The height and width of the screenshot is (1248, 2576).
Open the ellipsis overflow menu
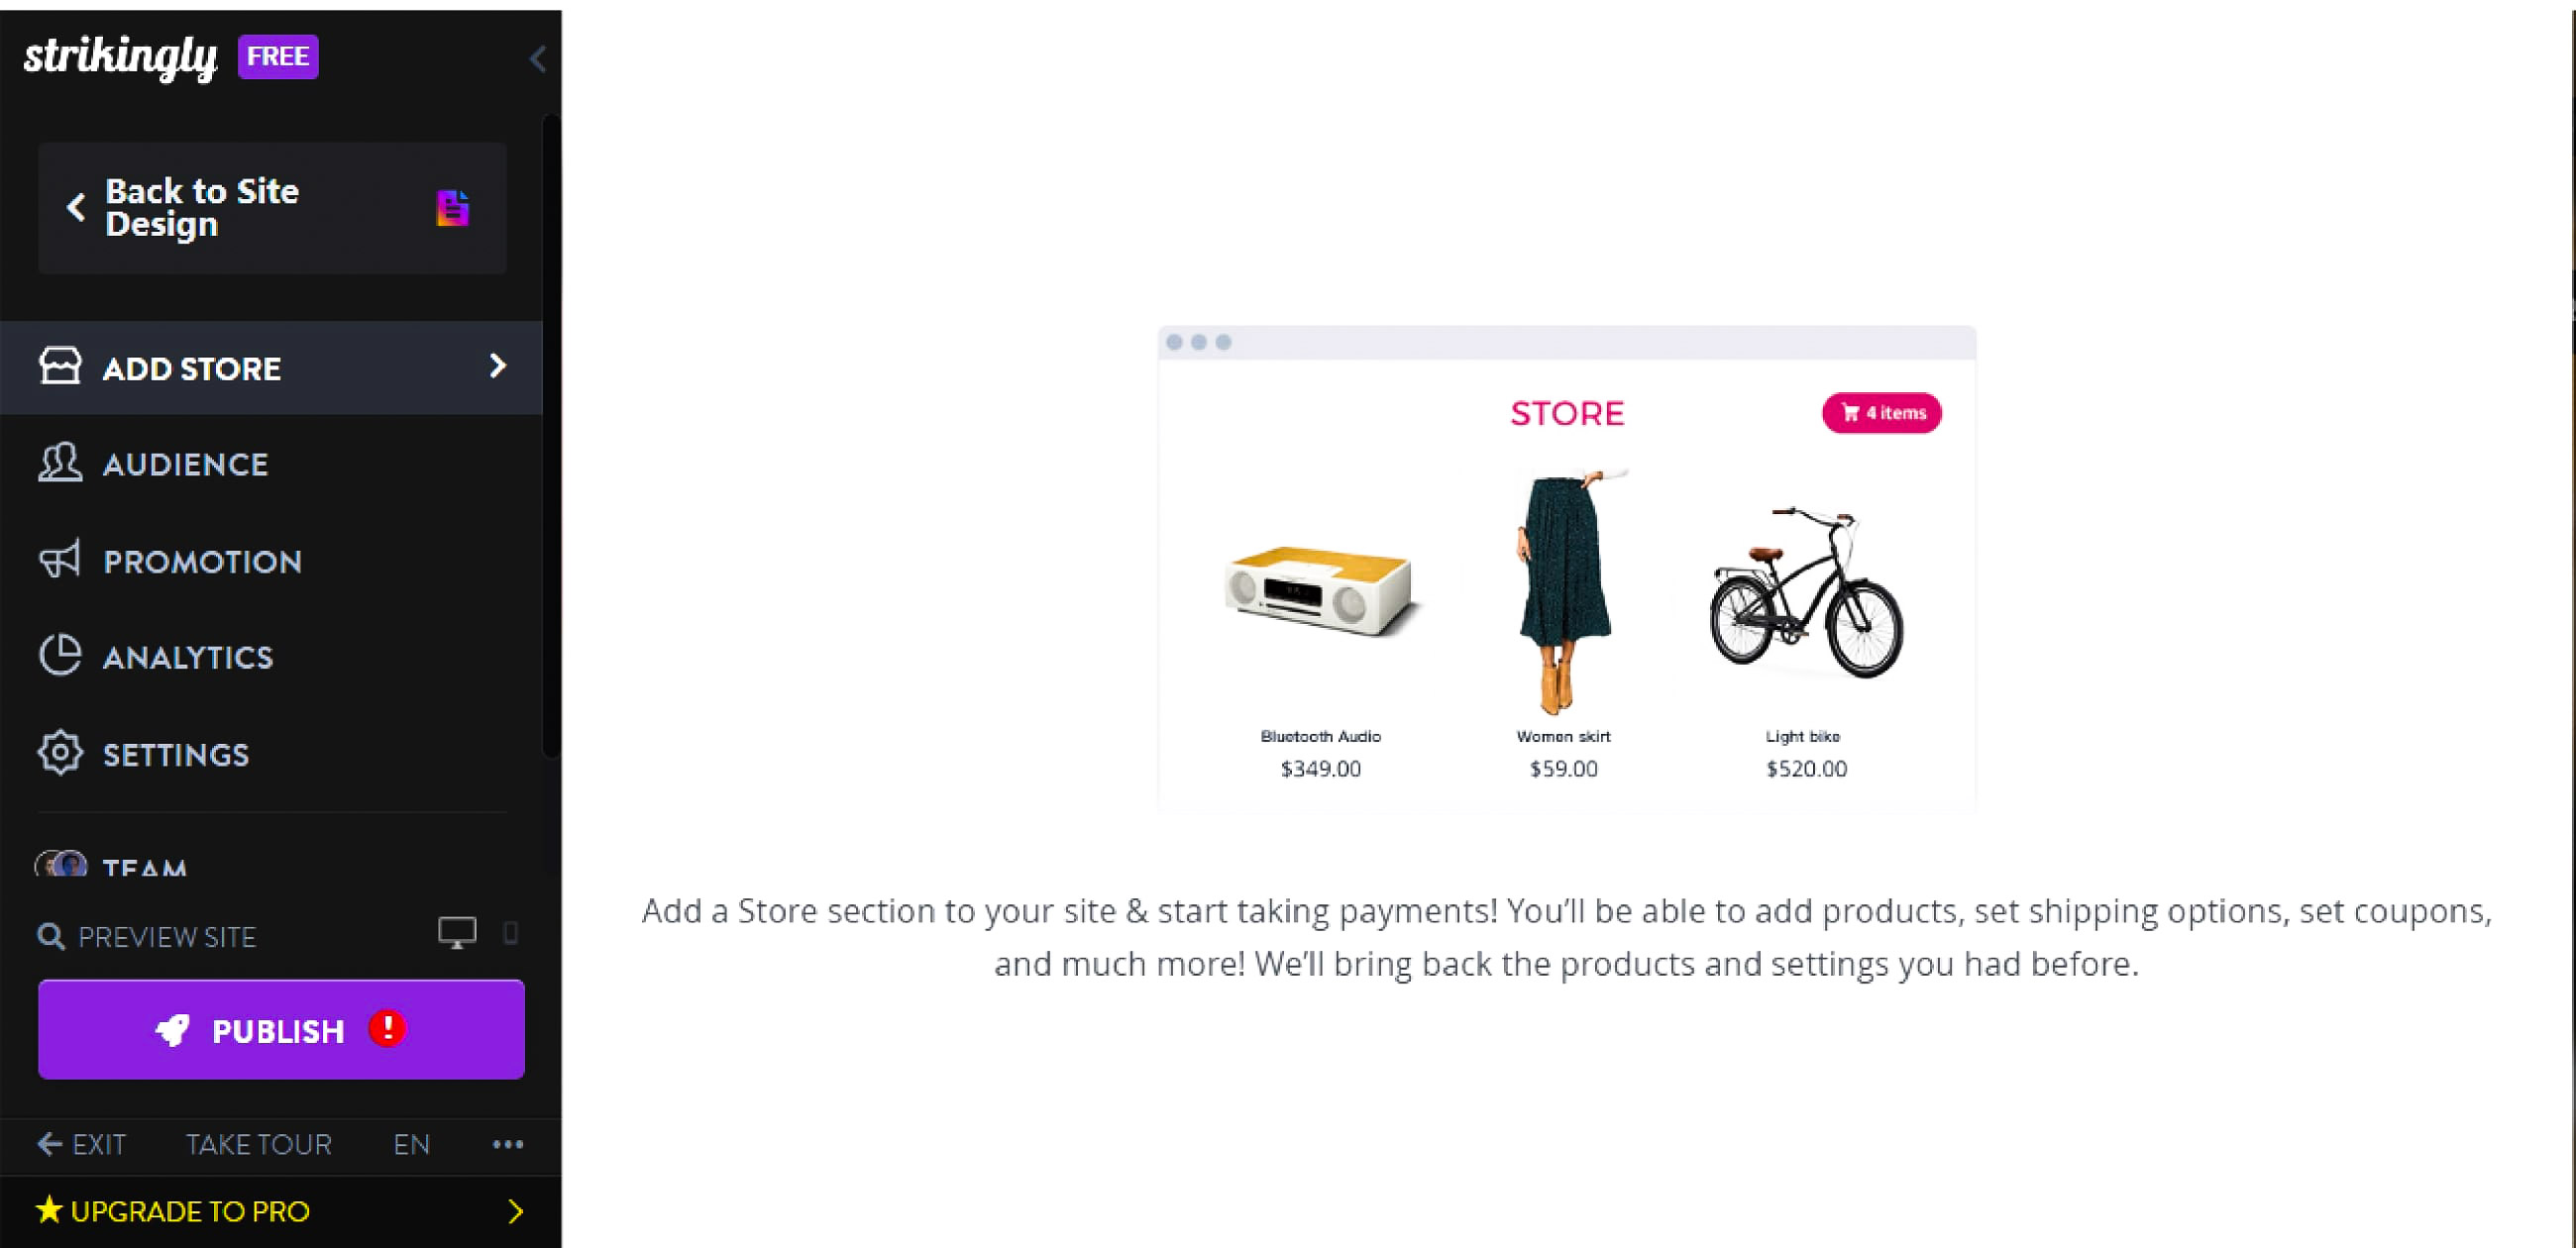507,1144
